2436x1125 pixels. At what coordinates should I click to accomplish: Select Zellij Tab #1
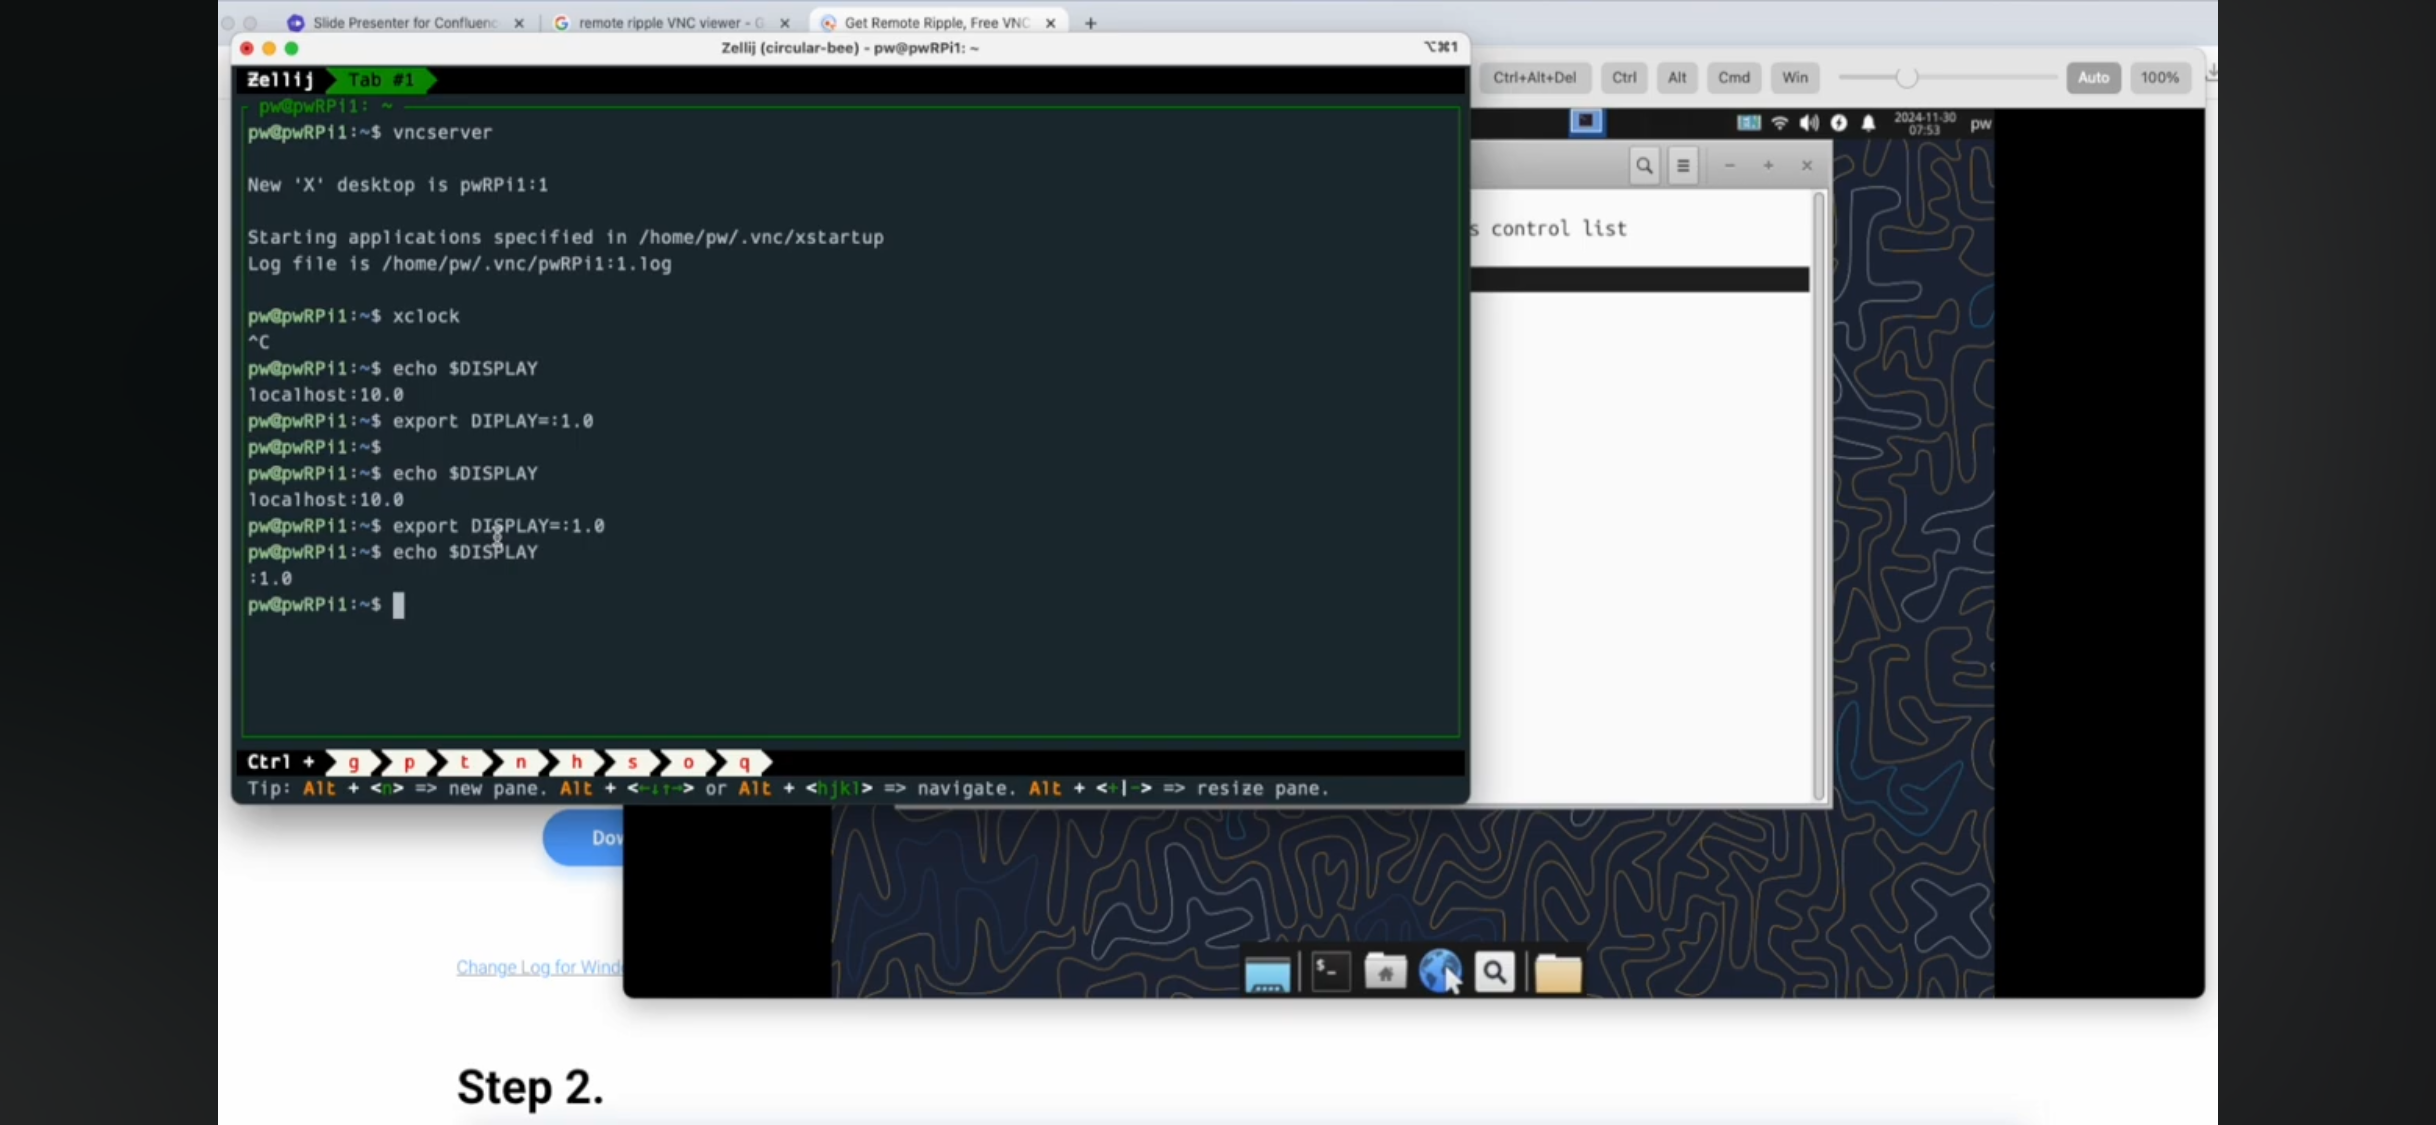pyautogui.click(x=380, y=79)
